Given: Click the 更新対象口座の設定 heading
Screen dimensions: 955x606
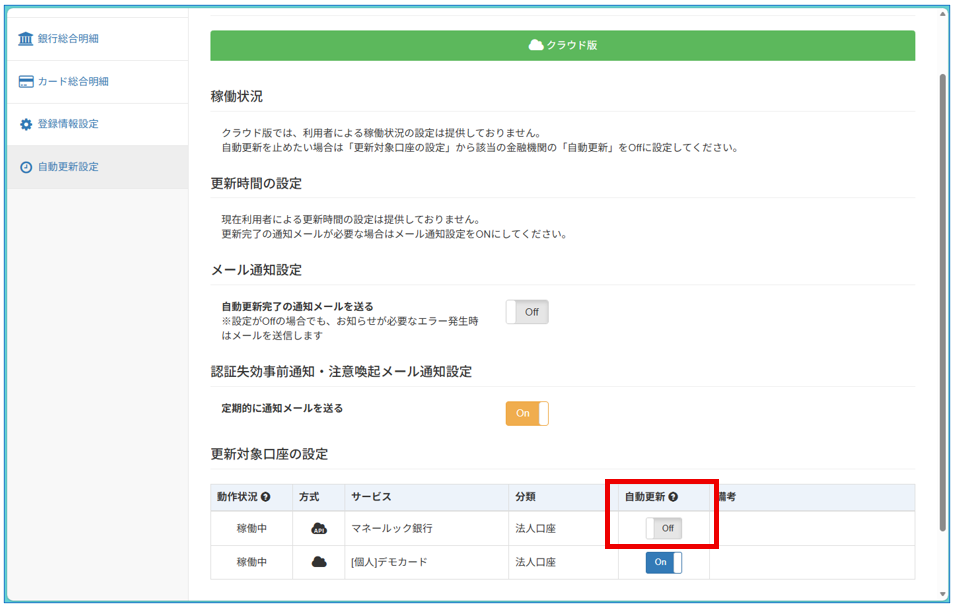Looking at the screenshot, I should click(269, 454).
